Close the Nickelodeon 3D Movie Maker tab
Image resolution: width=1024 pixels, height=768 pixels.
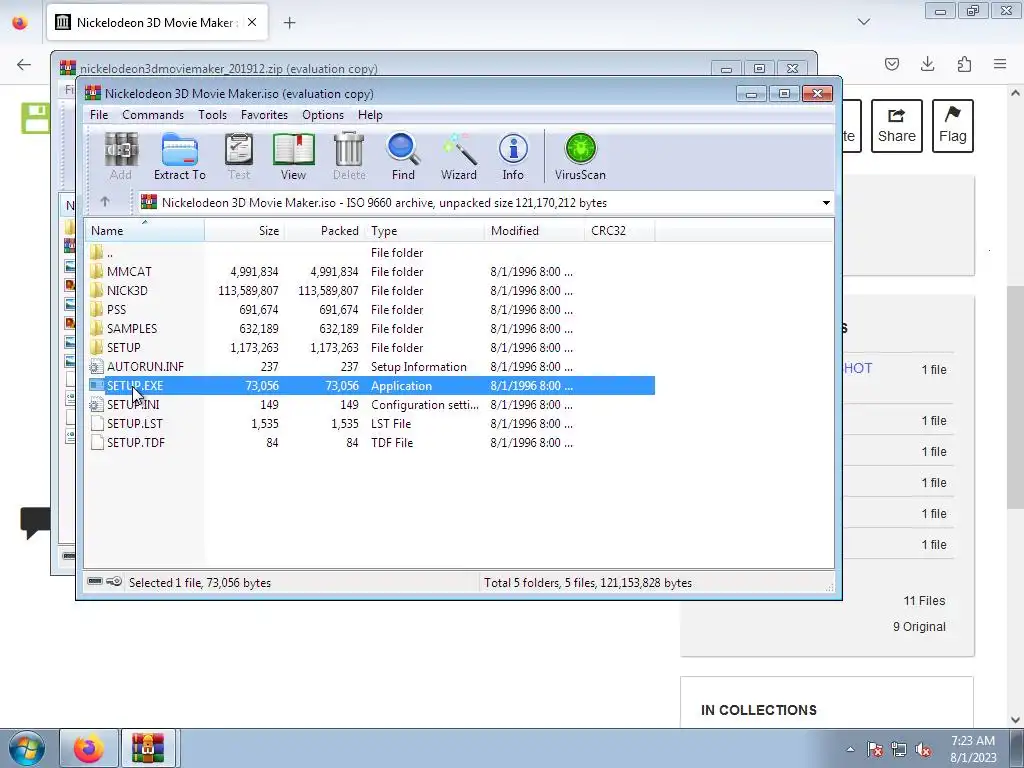pyautogui.click(x=252, y=22)
